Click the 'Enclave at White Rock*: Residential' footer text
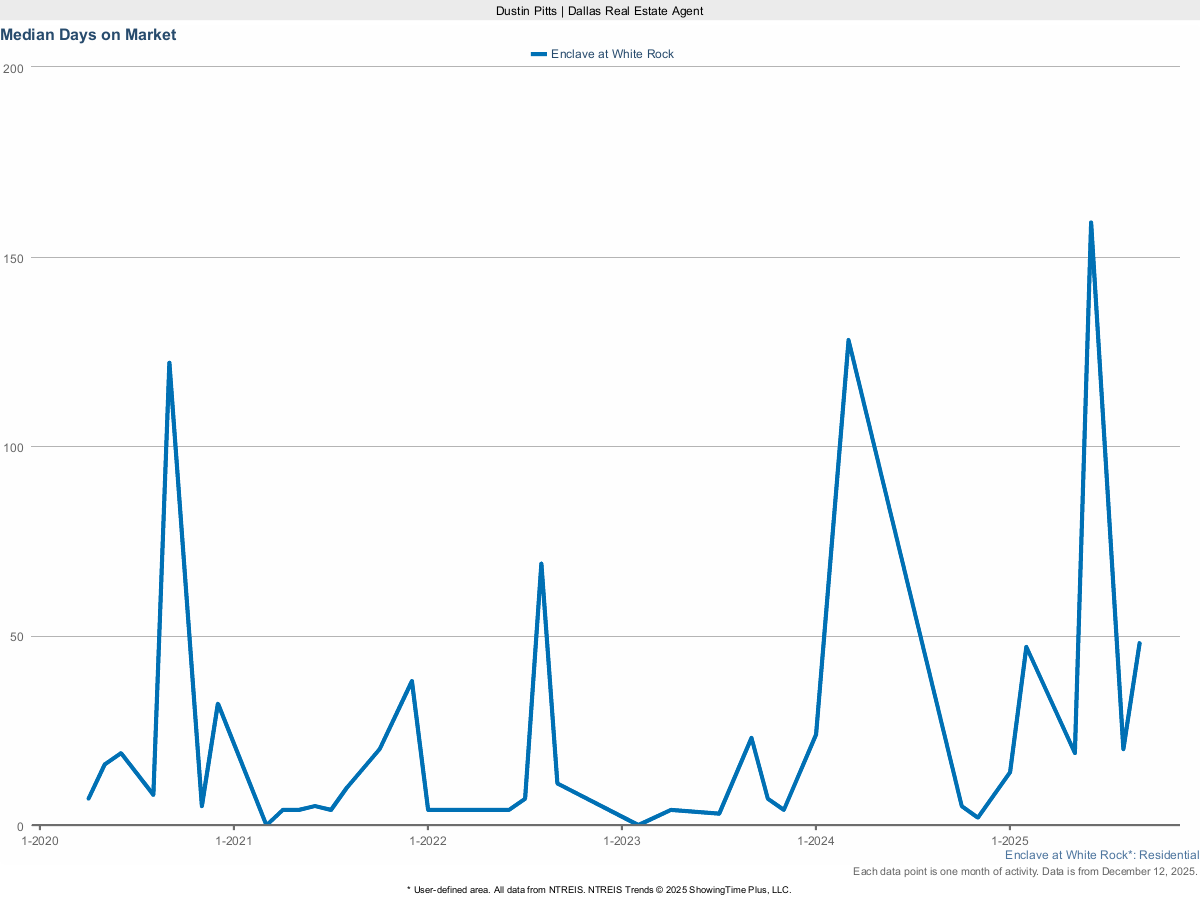This screenshot has height=900, width=1200. (1101, 855)
